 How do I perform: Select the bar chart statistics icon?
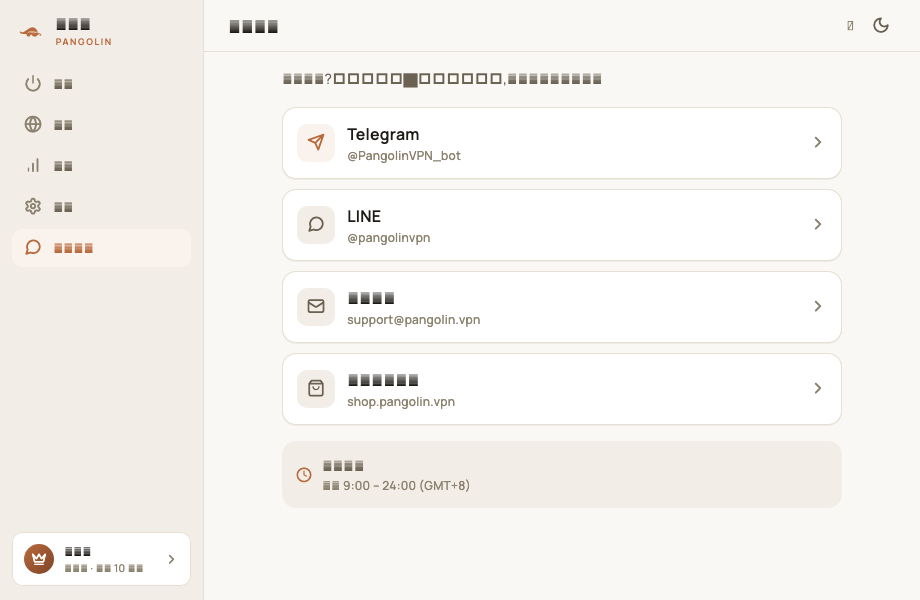[x=33, y=165]
